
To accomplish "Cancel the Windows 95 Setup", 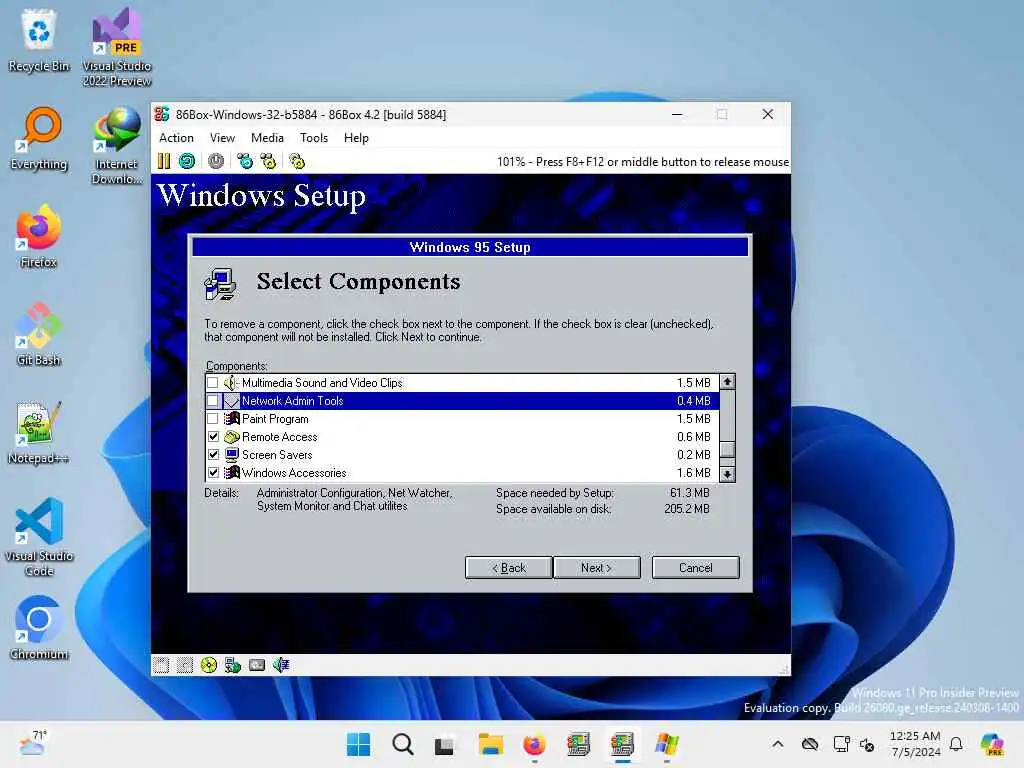I will click(x=696, y=568).
